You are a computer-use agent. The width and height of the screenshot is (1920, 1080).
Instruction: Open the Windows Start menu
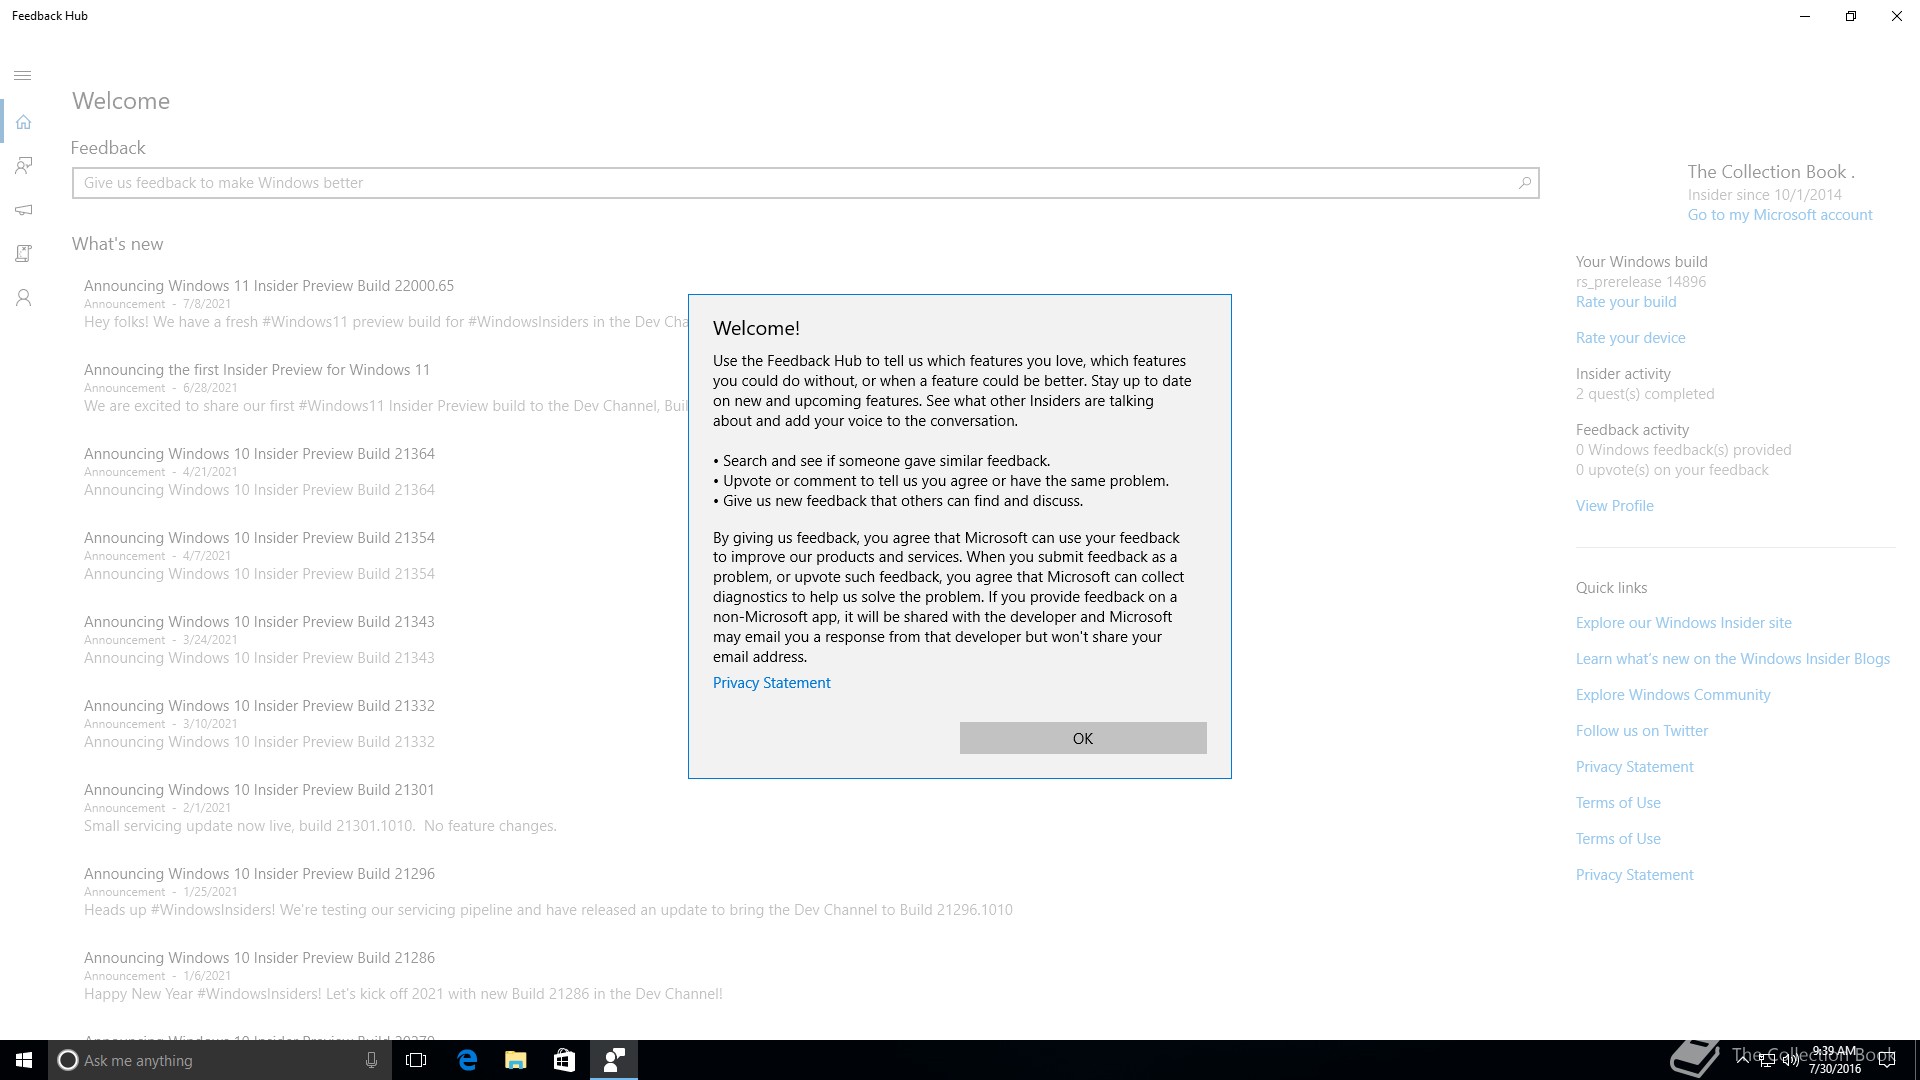click(24, 1060)
